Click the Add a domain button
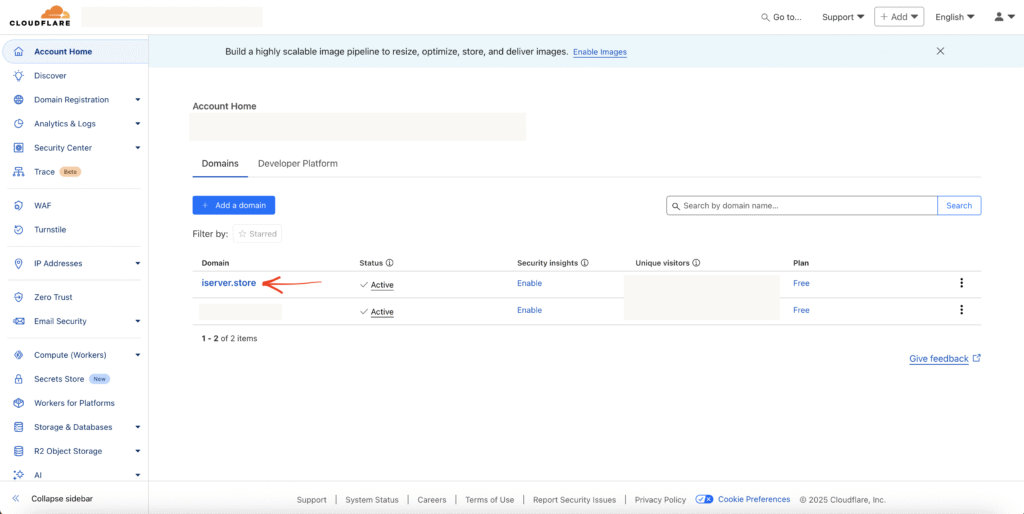The height and width of the screenshot is (514, 1024). pos(234,205)
